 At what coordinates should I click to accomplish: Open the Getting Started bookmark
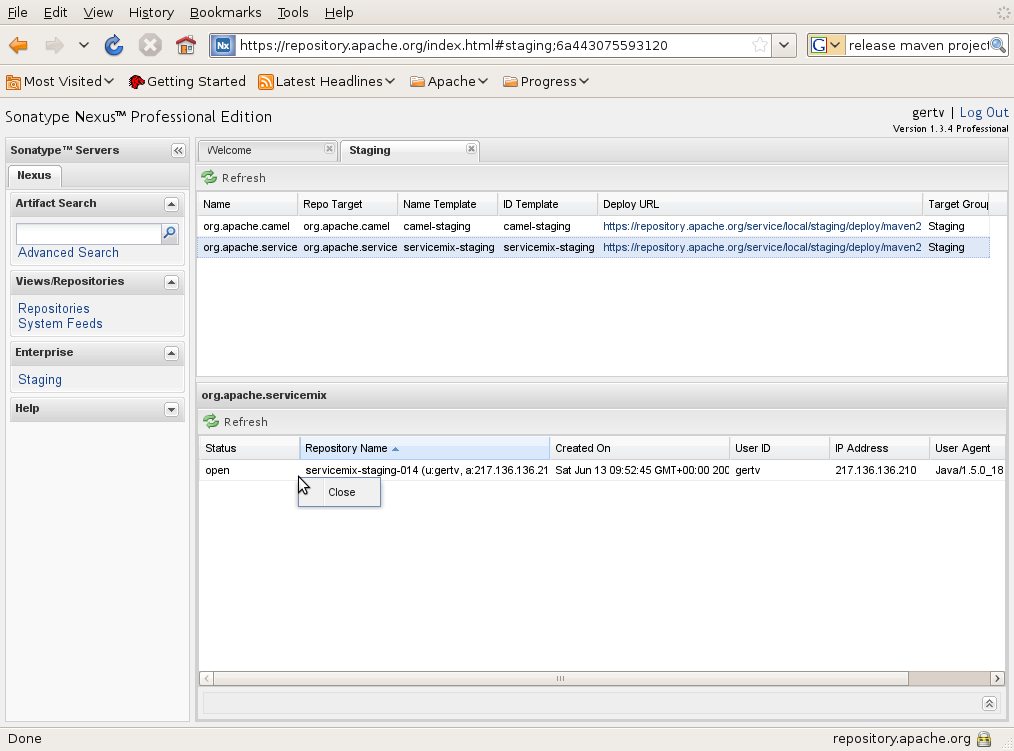188,82
